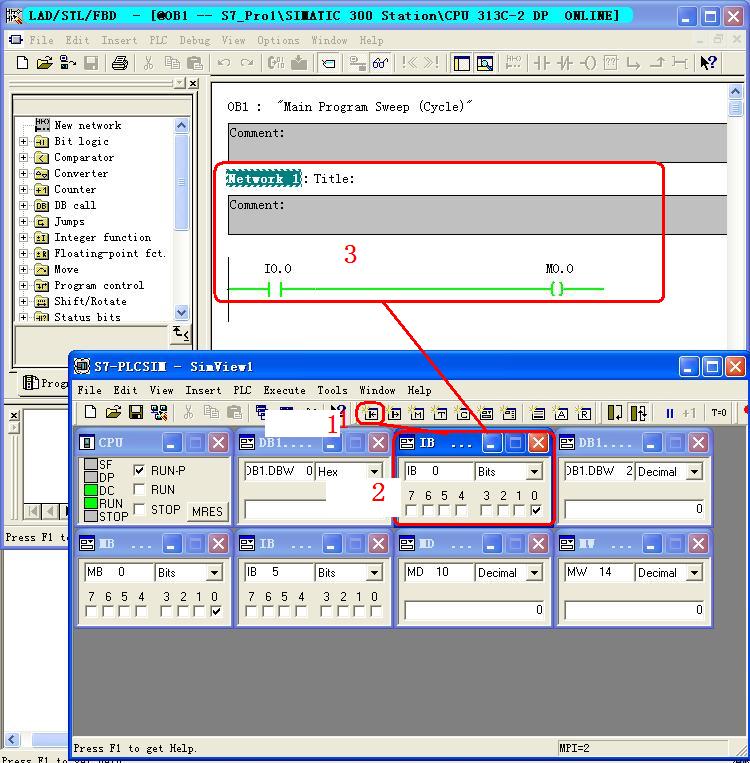Insert Input Variable in PLCSIM toolbar
The width and height of the screenshot is (750, 763).
372,413
